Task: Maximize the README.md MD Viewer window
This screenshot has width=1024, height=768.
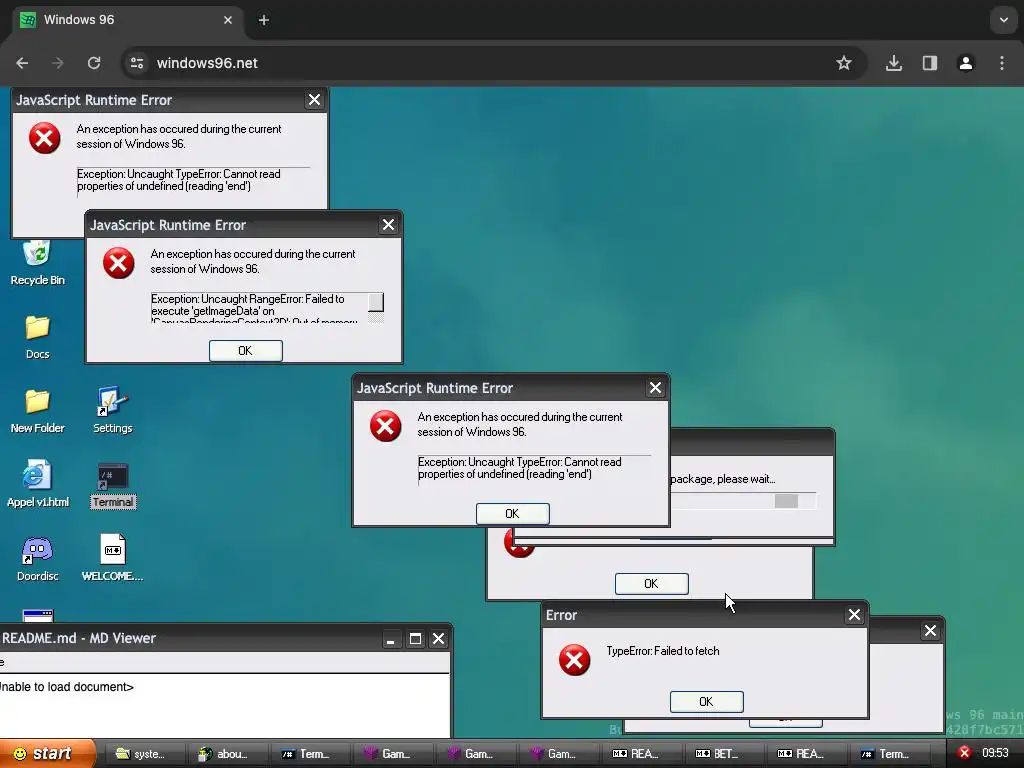Action: (415, 639)
